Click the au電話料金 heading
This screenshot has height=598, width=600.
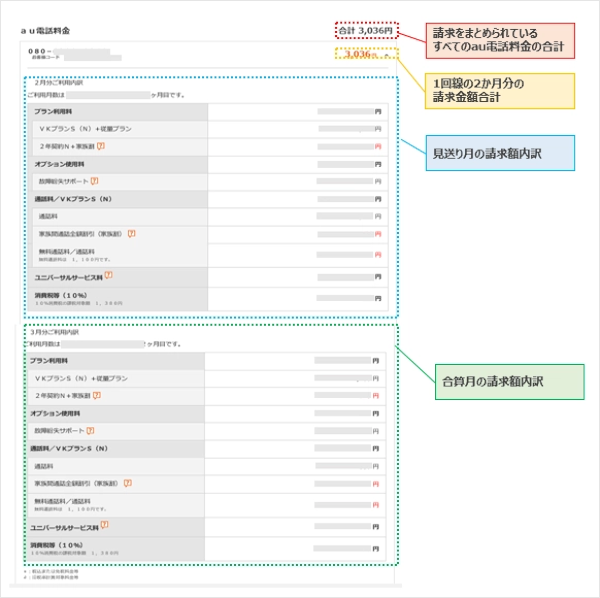click(x=44, y=32)
